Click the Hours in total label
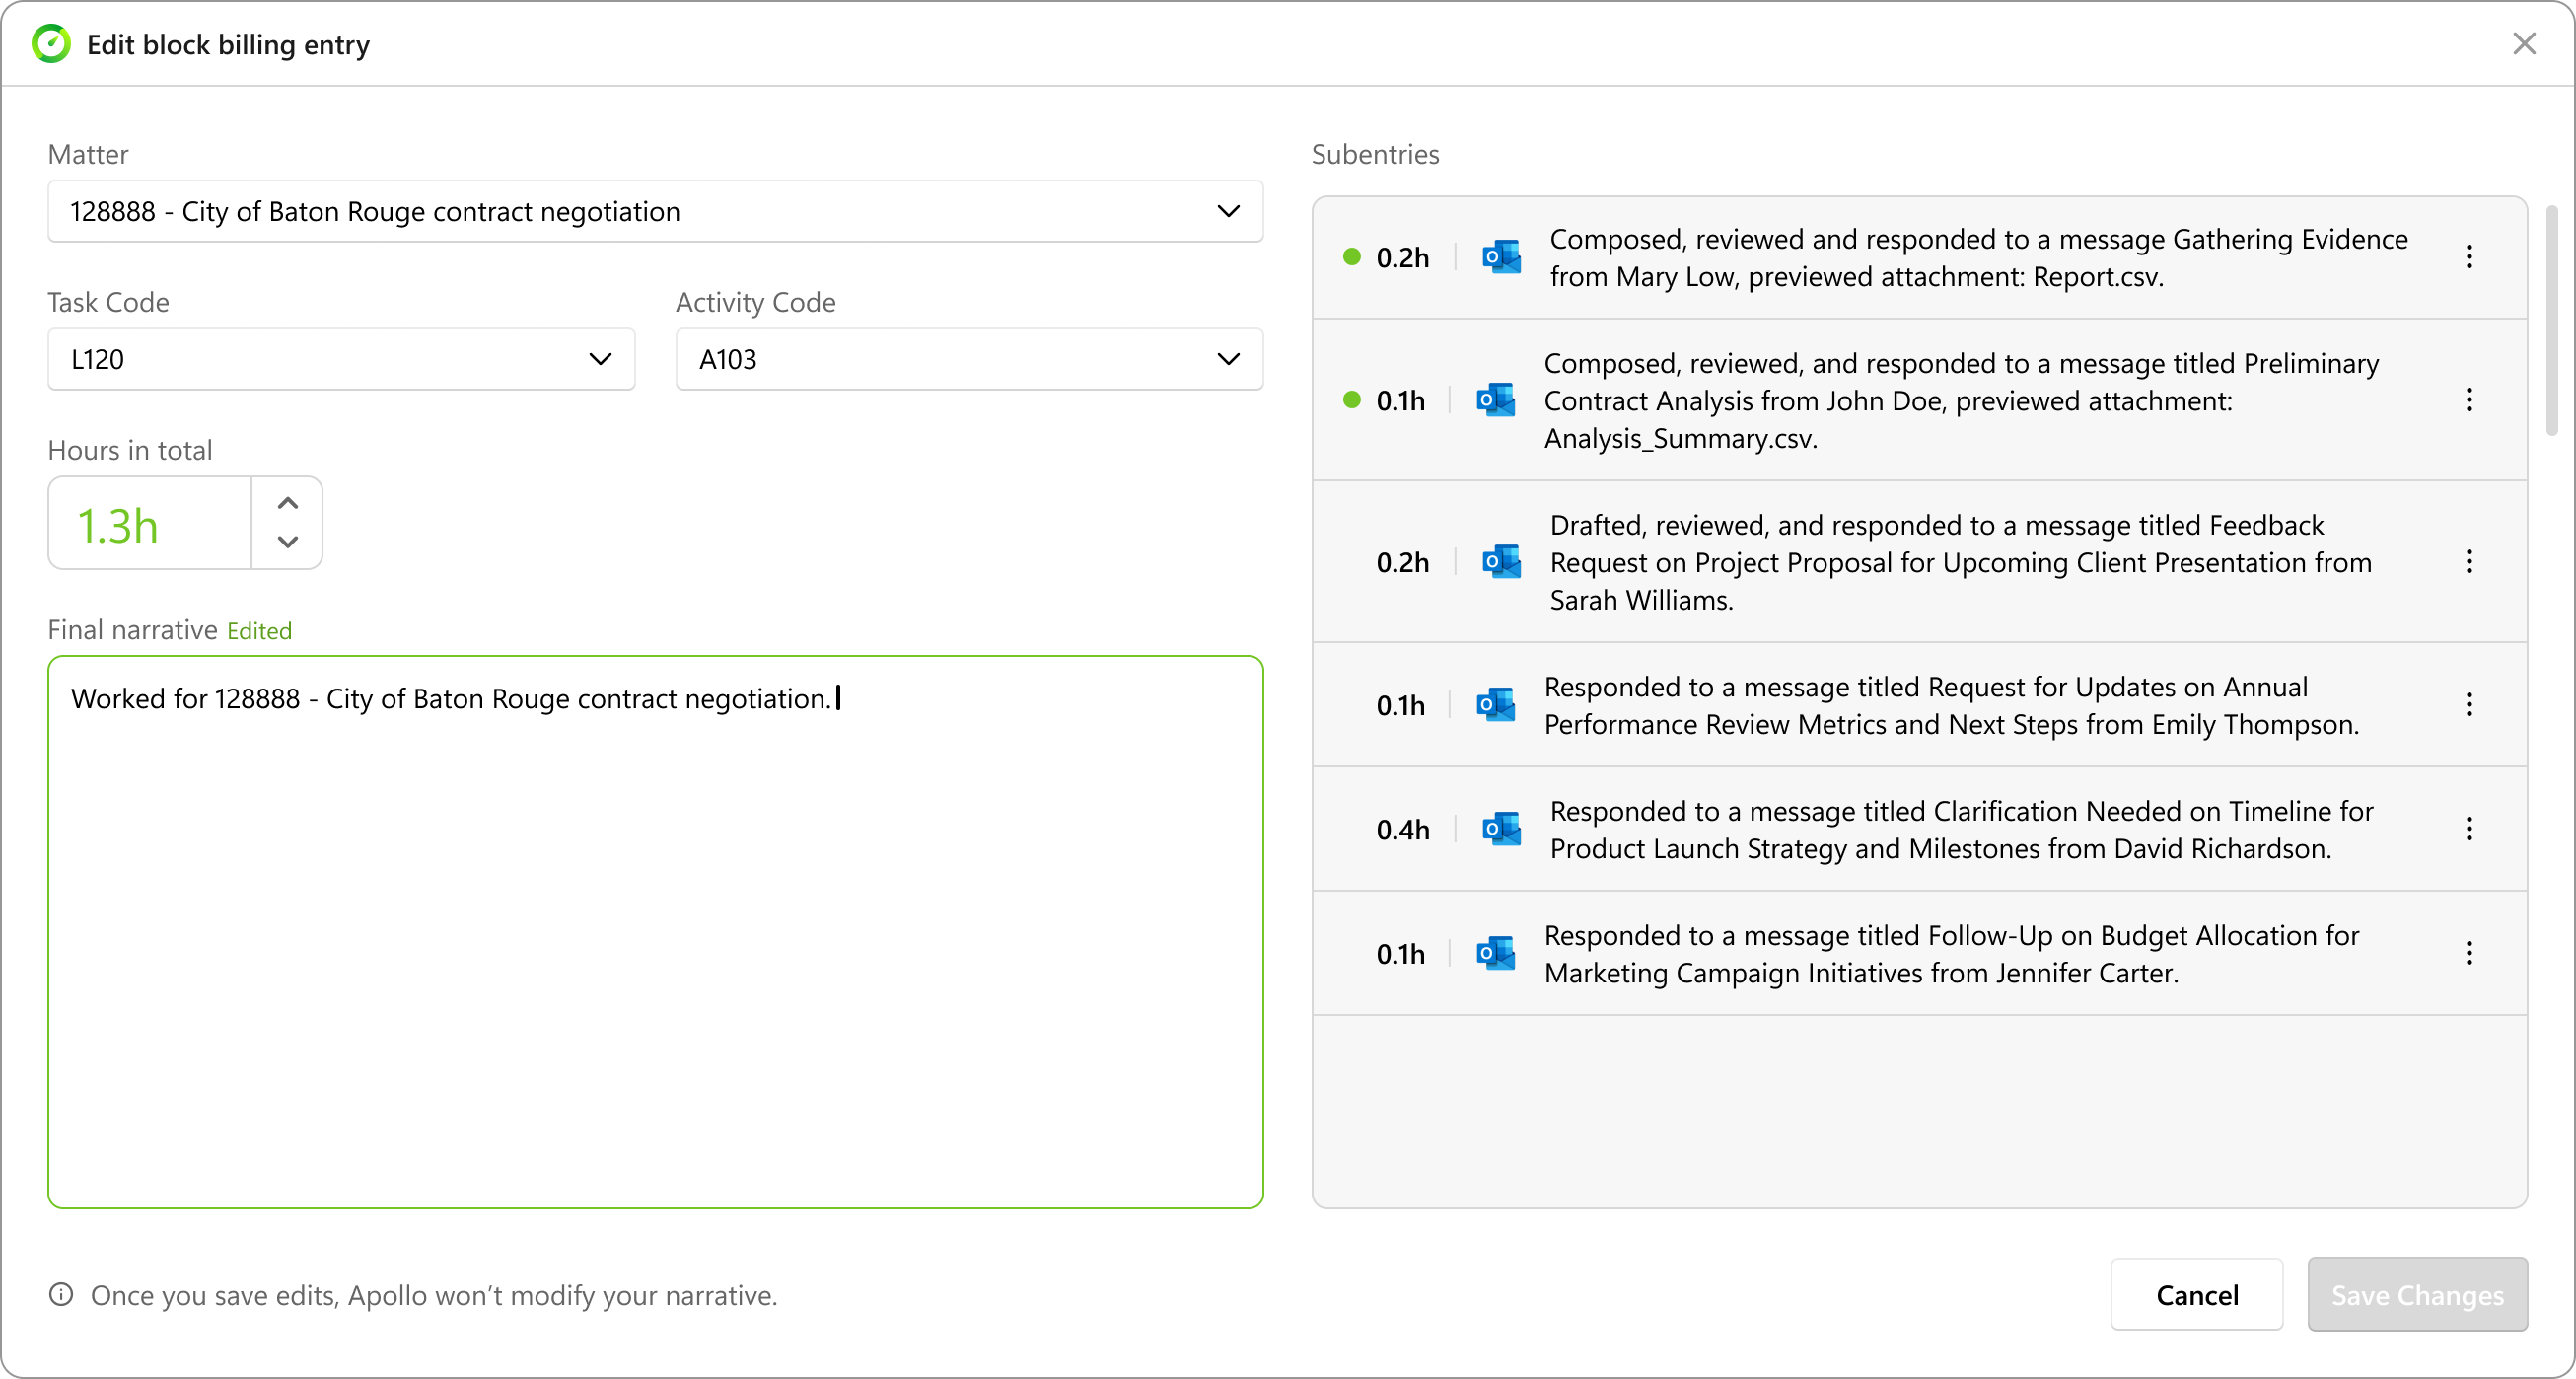The height and width of the screenshot is (1379, 2576). (x=130, y=450)
